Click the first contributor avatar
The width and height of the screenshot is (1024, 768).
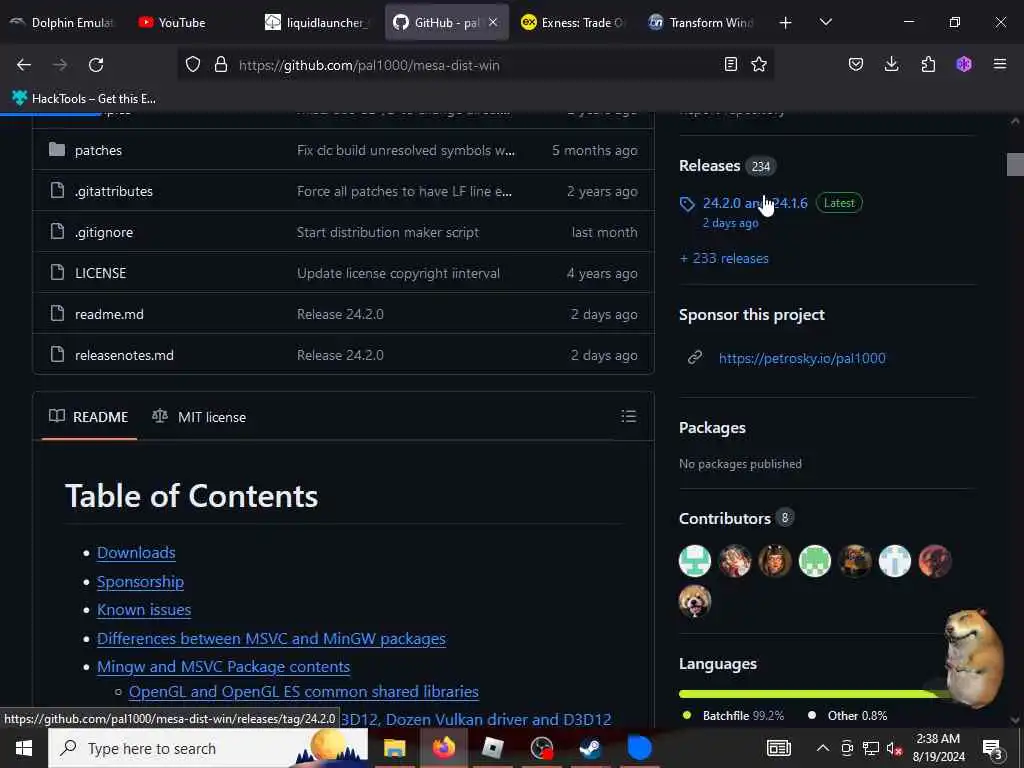[x=695, y=561]
